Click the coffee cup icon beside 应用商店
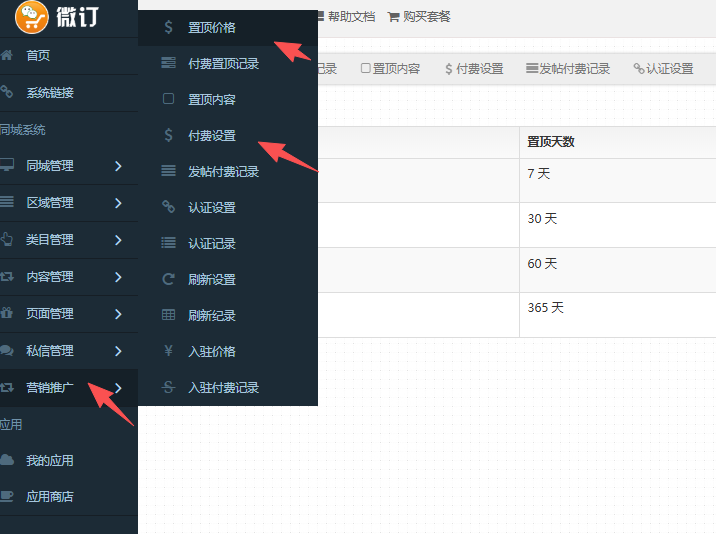The width and height of the screenshot is (716, 534). pyautogui.click(x=7, y=496)
